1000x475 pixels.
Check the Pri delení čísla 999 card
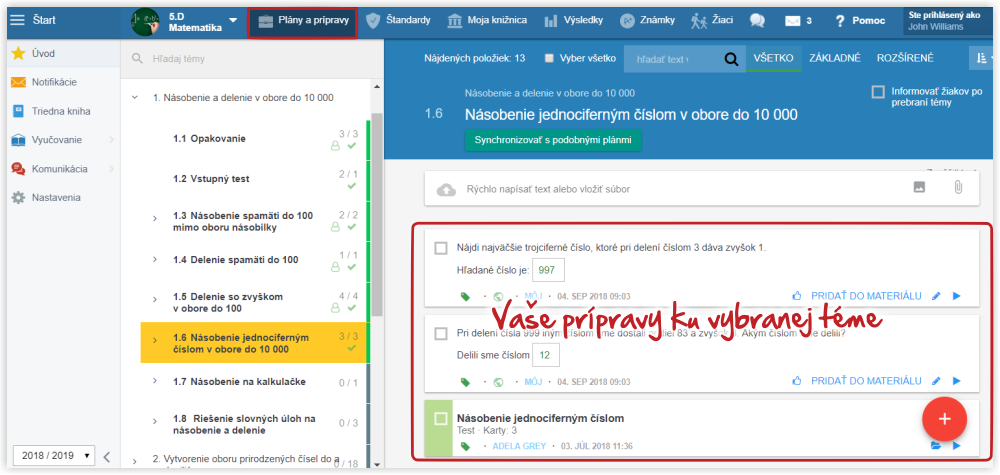[x=441, y=333]
